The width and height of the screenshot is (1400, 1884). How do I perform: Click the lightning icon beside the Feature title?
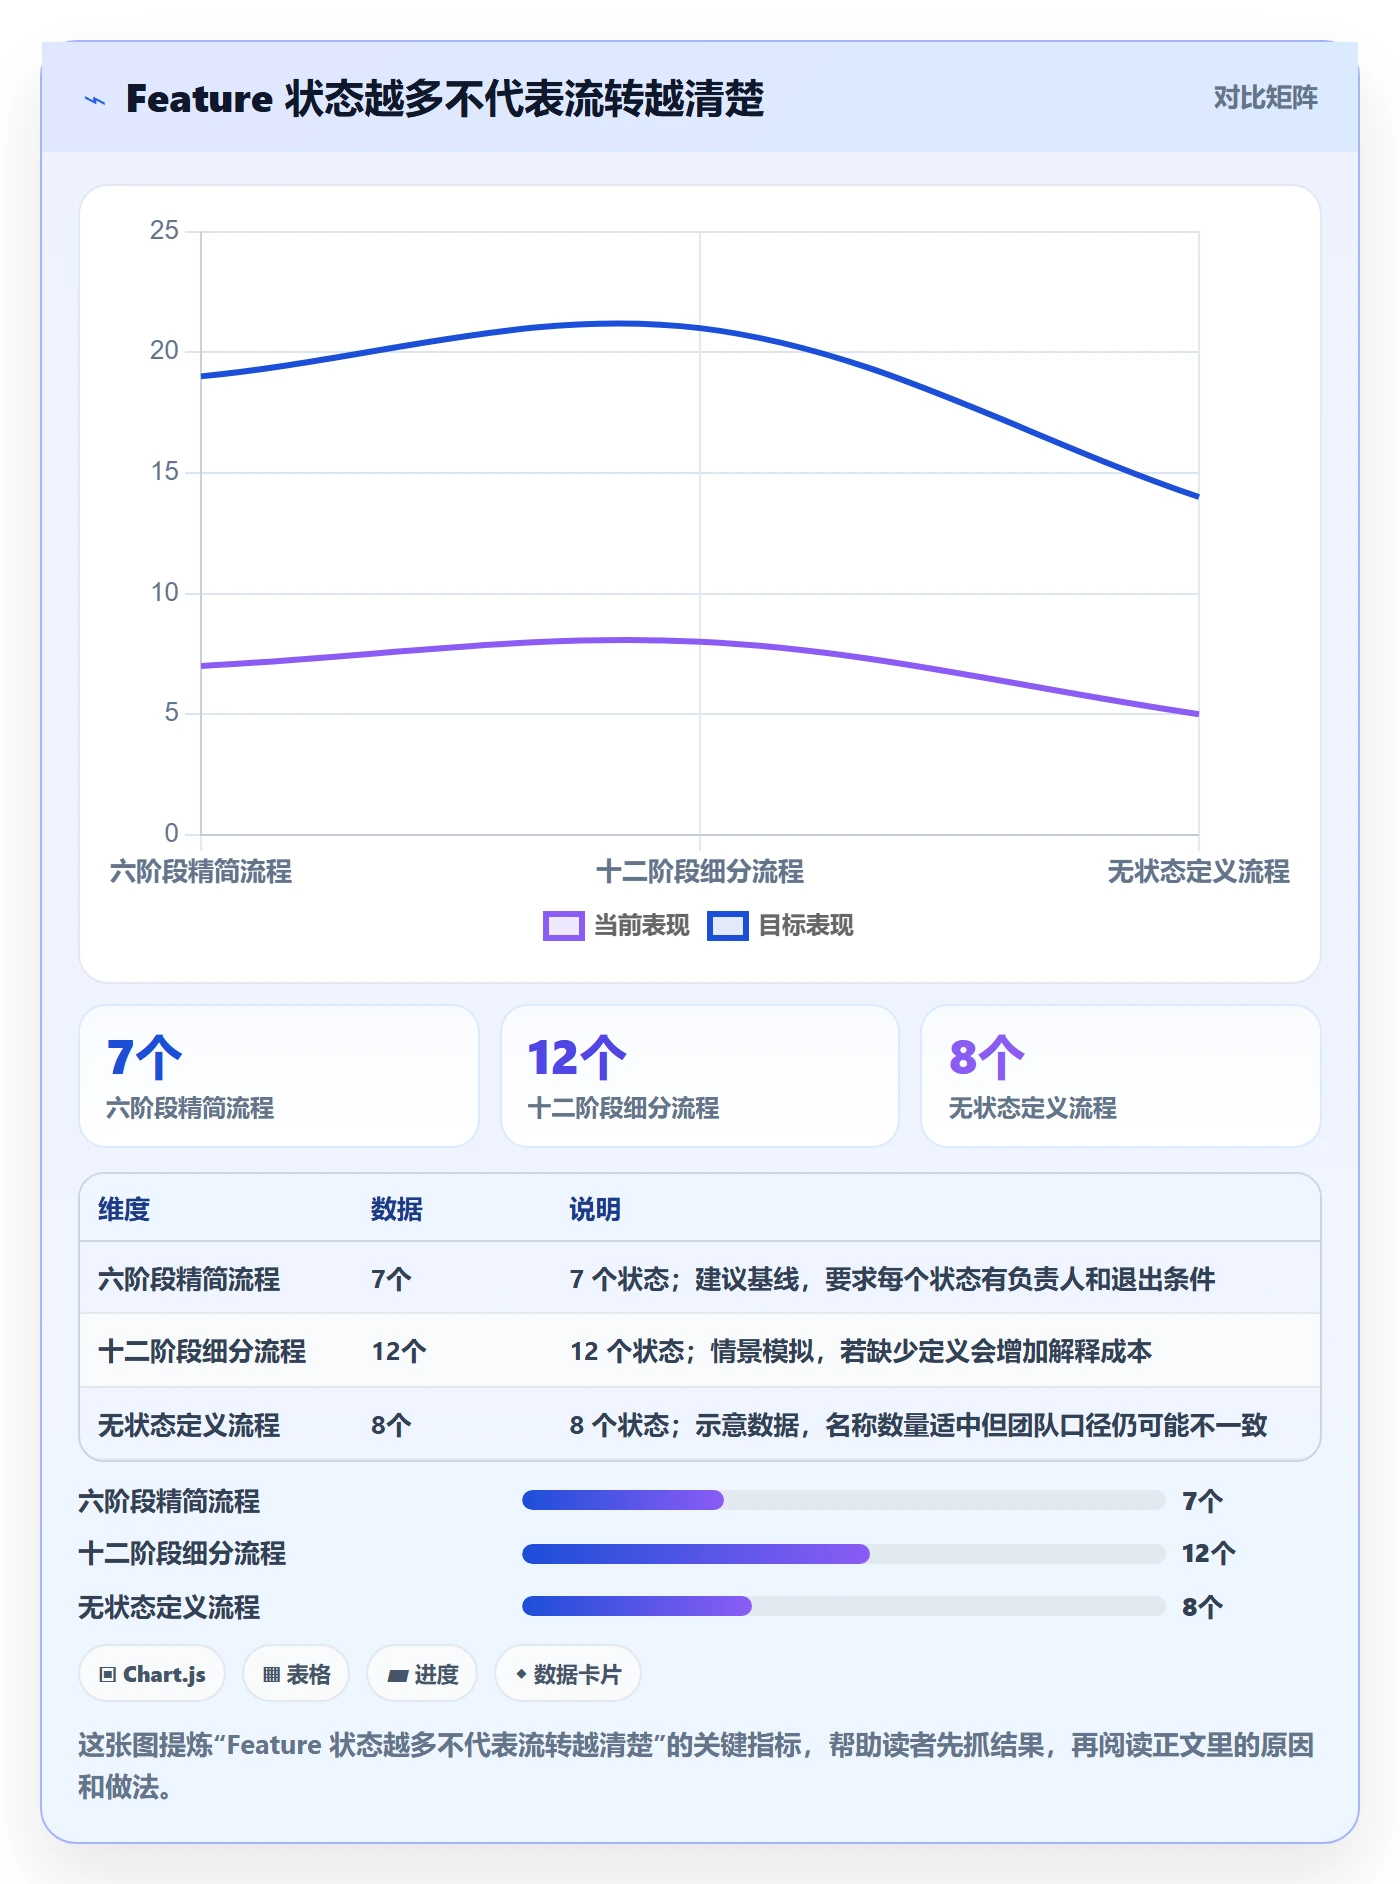95,100
